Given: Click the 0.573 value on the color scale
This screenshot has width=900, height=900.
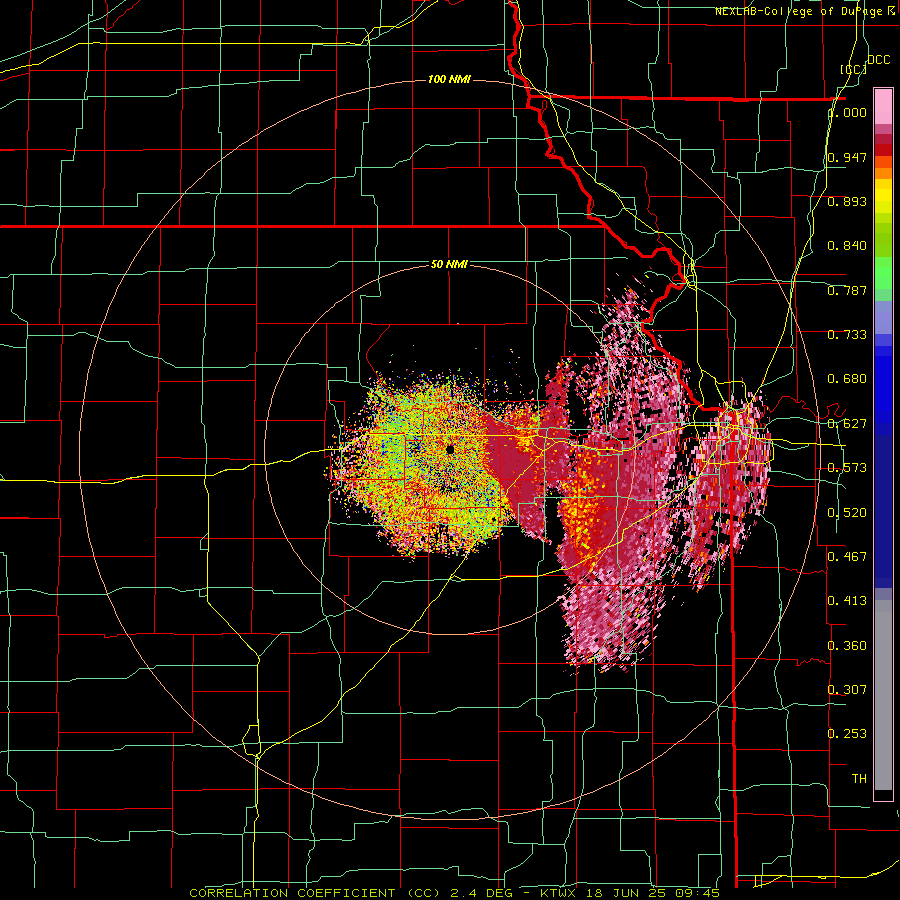Looking at the screenshot, I should tap(847, 468).
